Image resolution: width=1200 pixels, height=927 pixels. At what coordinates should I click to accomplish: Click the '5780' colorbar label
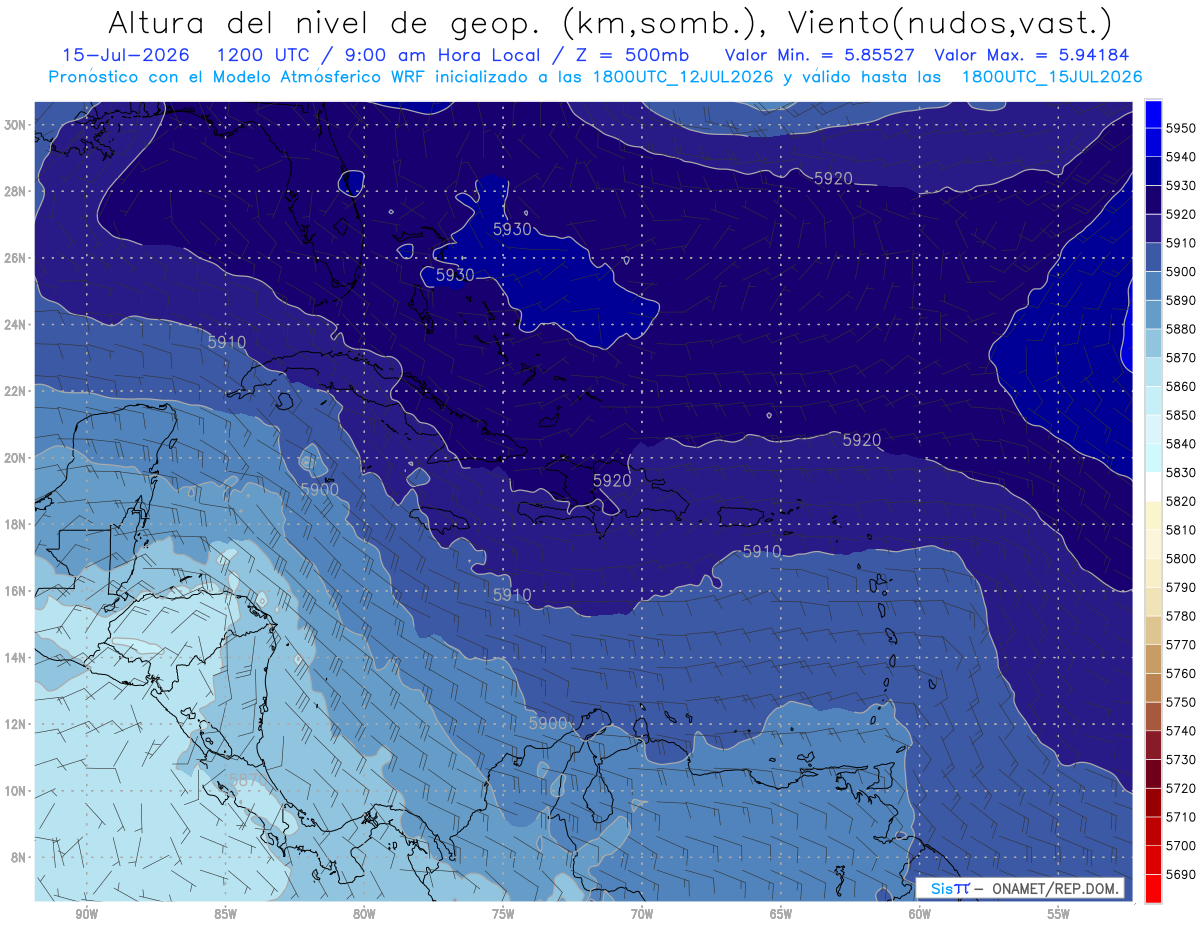point(1181,615)
